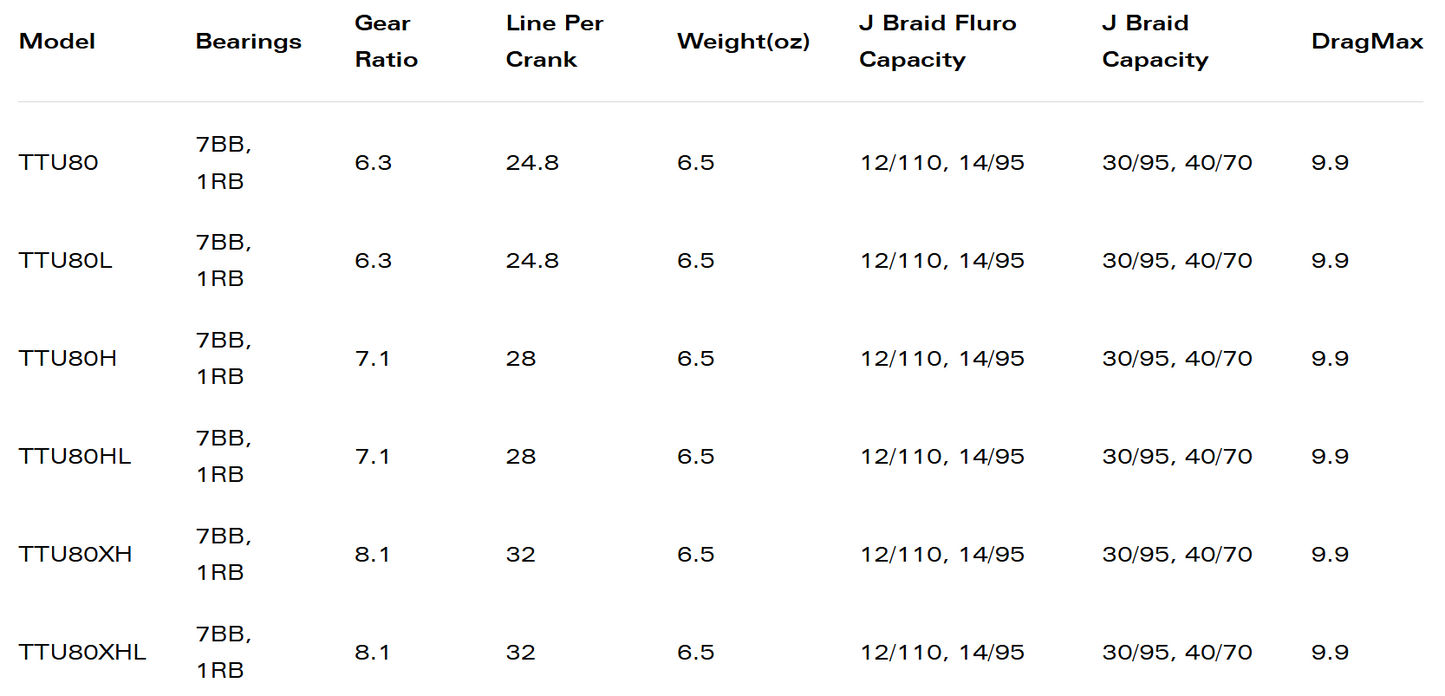Click the Weight(oz) column header
1445x696 pixels.
coord(743,42)
